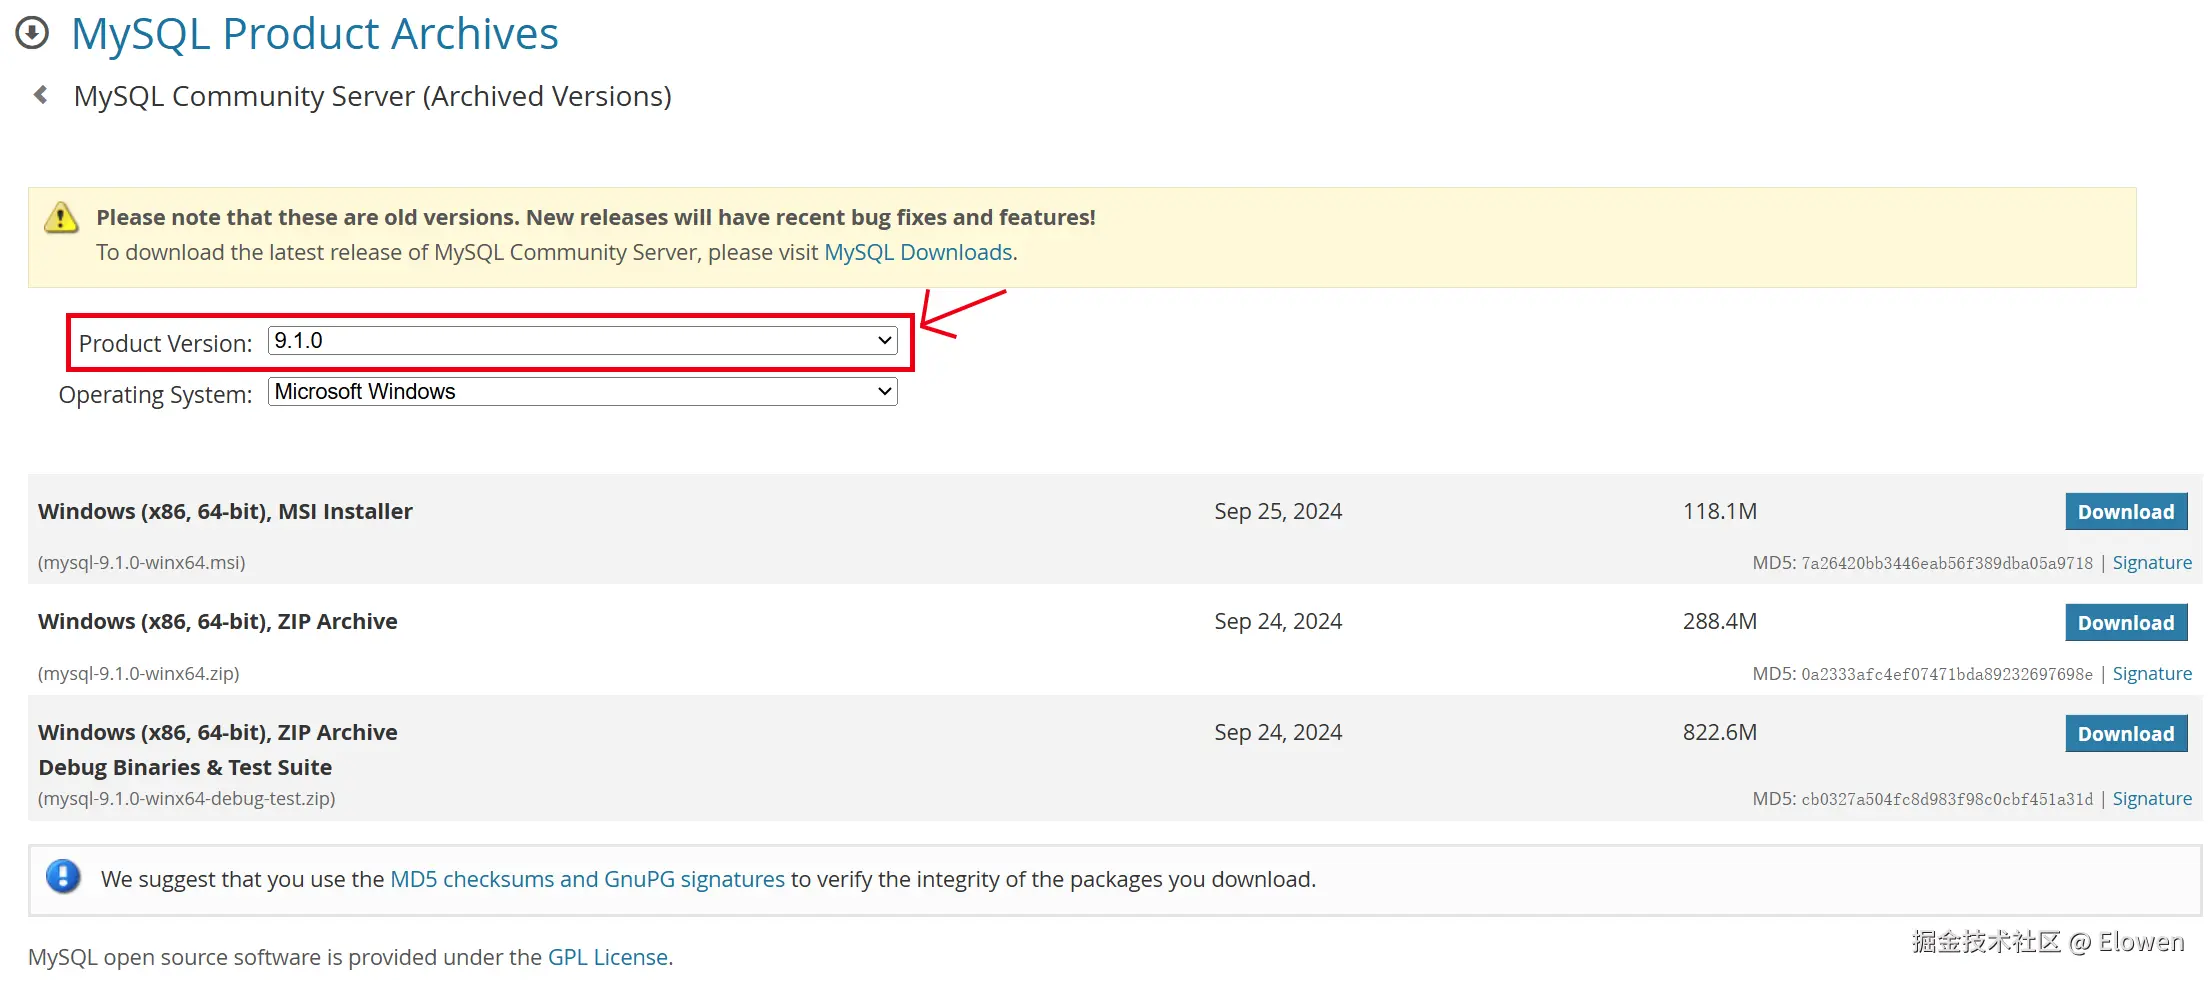Screen dimensions: 2212x982
Task: Download the MSI Installer package
Action: point(2125,512)
